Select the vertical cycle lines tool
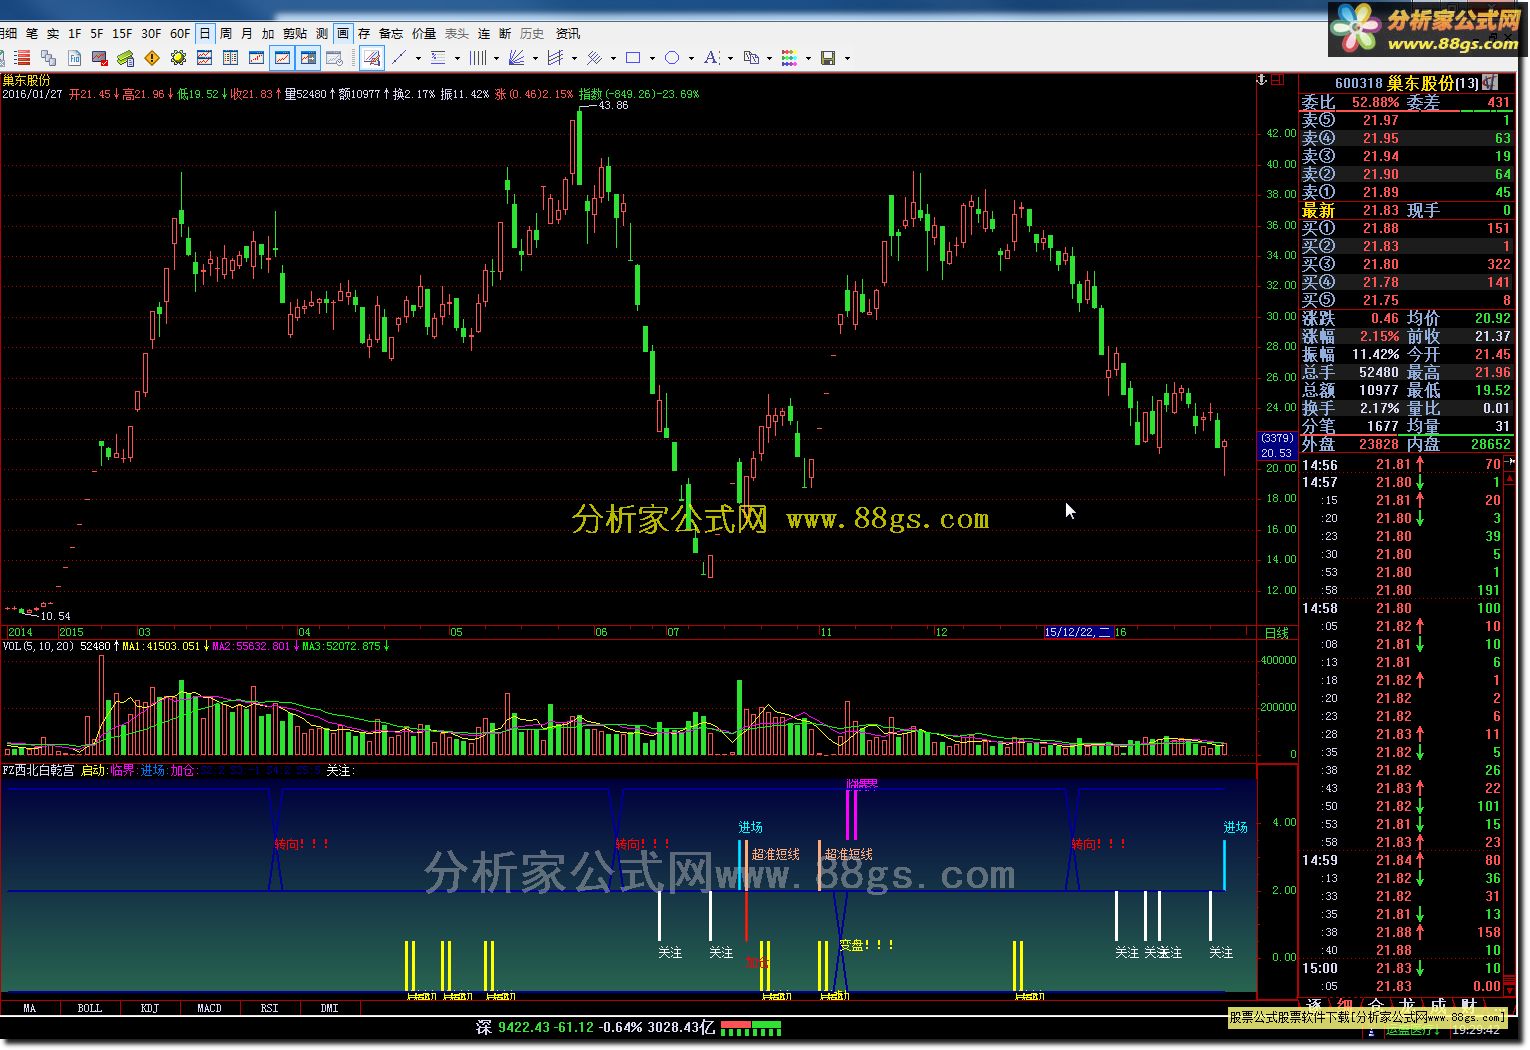Viewport: 1530px width, 1050px height. (477, 58)
